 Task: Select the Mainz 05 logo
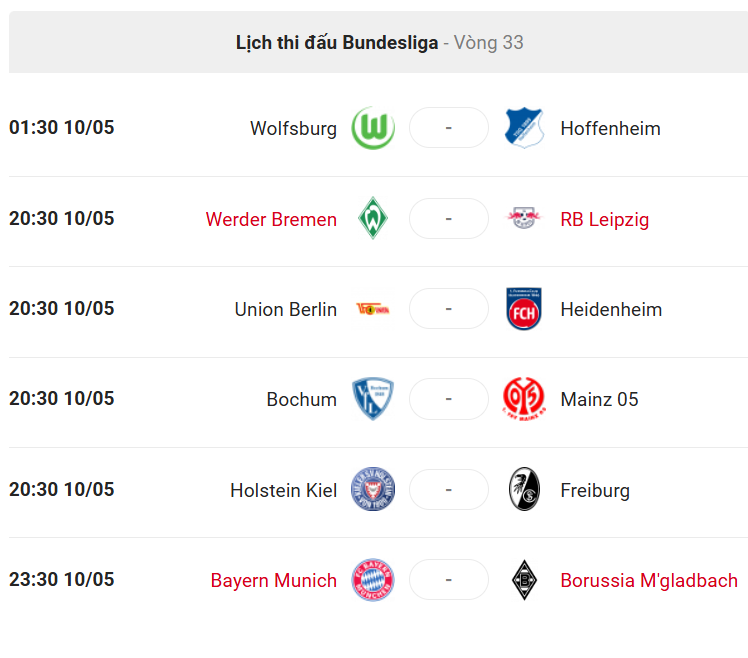point(524,399)
